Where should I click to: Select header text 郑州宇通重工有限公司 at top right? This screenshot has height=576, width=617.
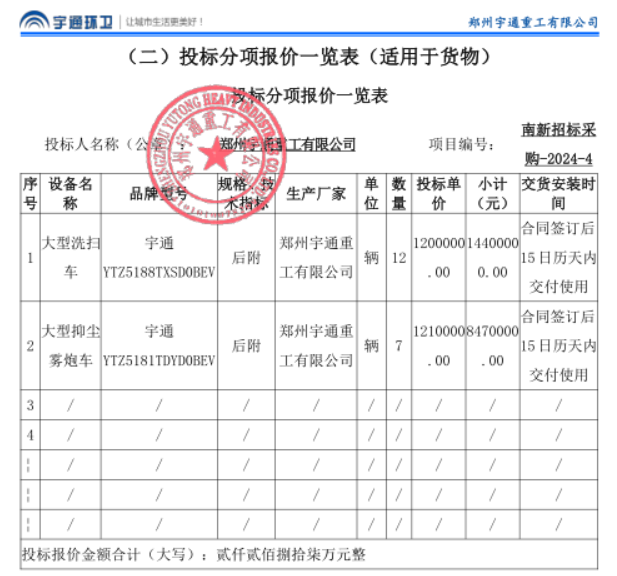(533, 22)
